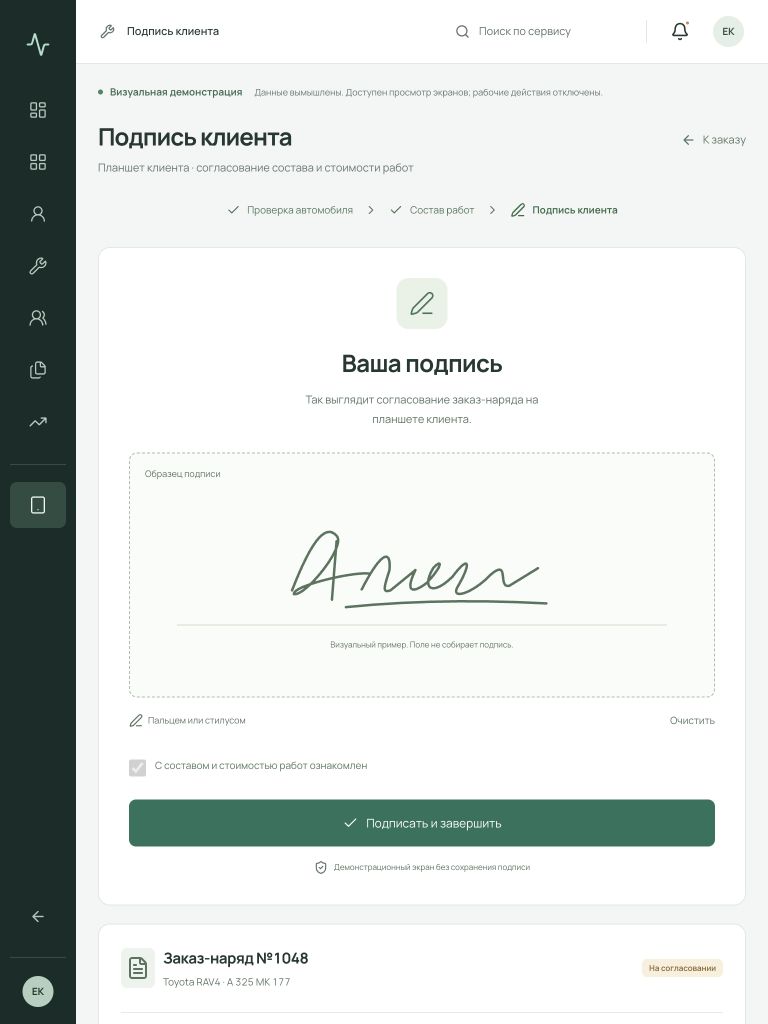Click К заказу to return to the order

[x=714, y=140]
